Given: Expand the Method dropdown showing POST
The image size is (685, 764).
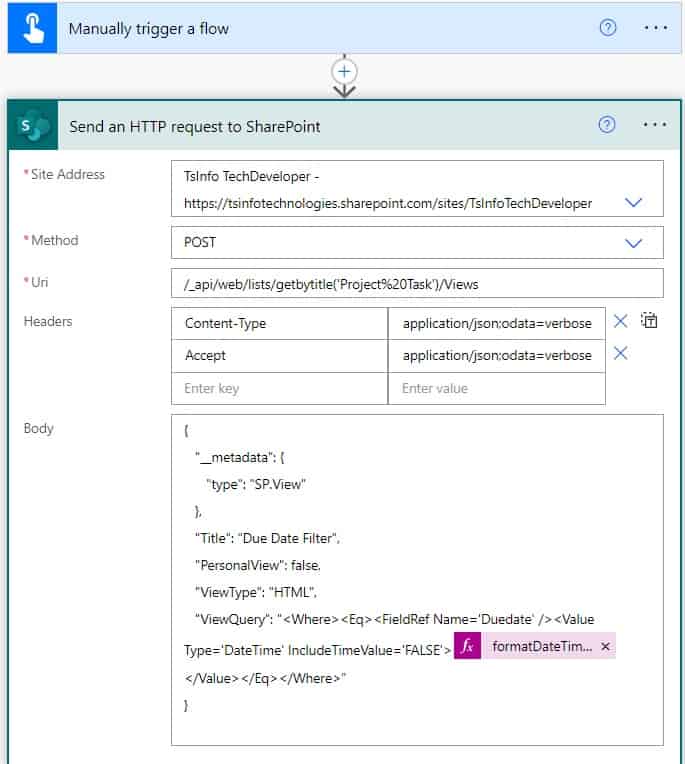Looking at the screenshot, I should (633, 243).
